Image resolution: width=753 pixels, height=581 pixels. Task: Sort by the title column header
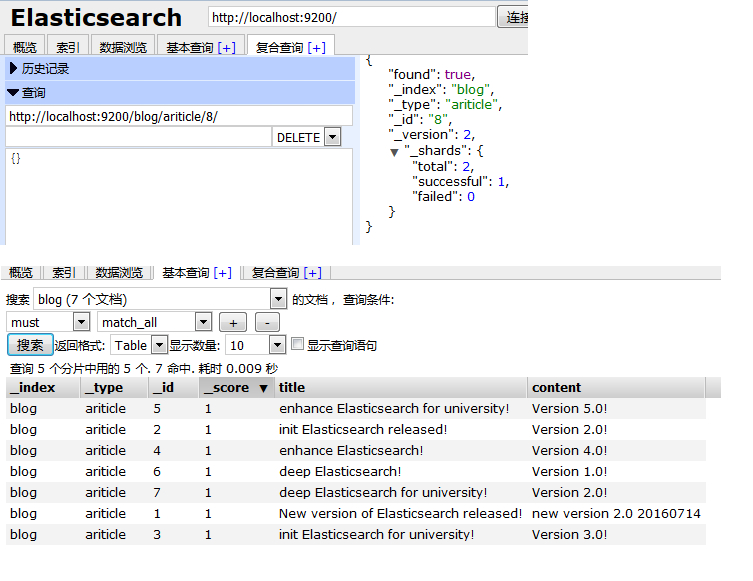(401, 387)
